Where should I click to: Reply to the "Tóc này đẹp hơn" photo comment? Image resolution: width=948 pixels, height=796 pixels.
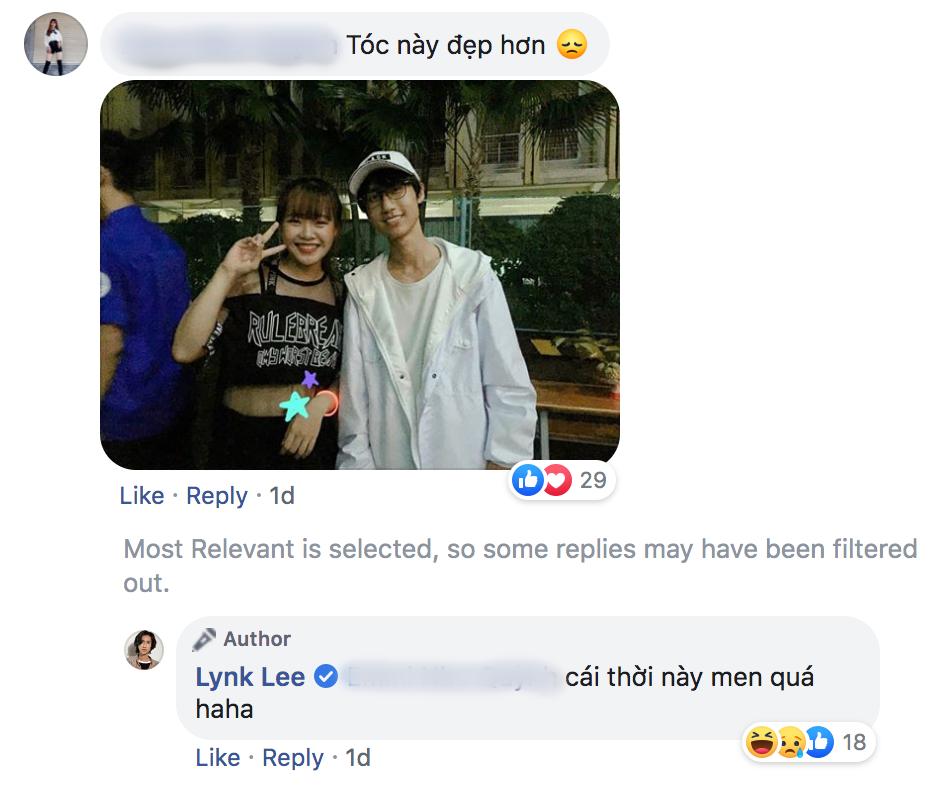click(217, 496)
